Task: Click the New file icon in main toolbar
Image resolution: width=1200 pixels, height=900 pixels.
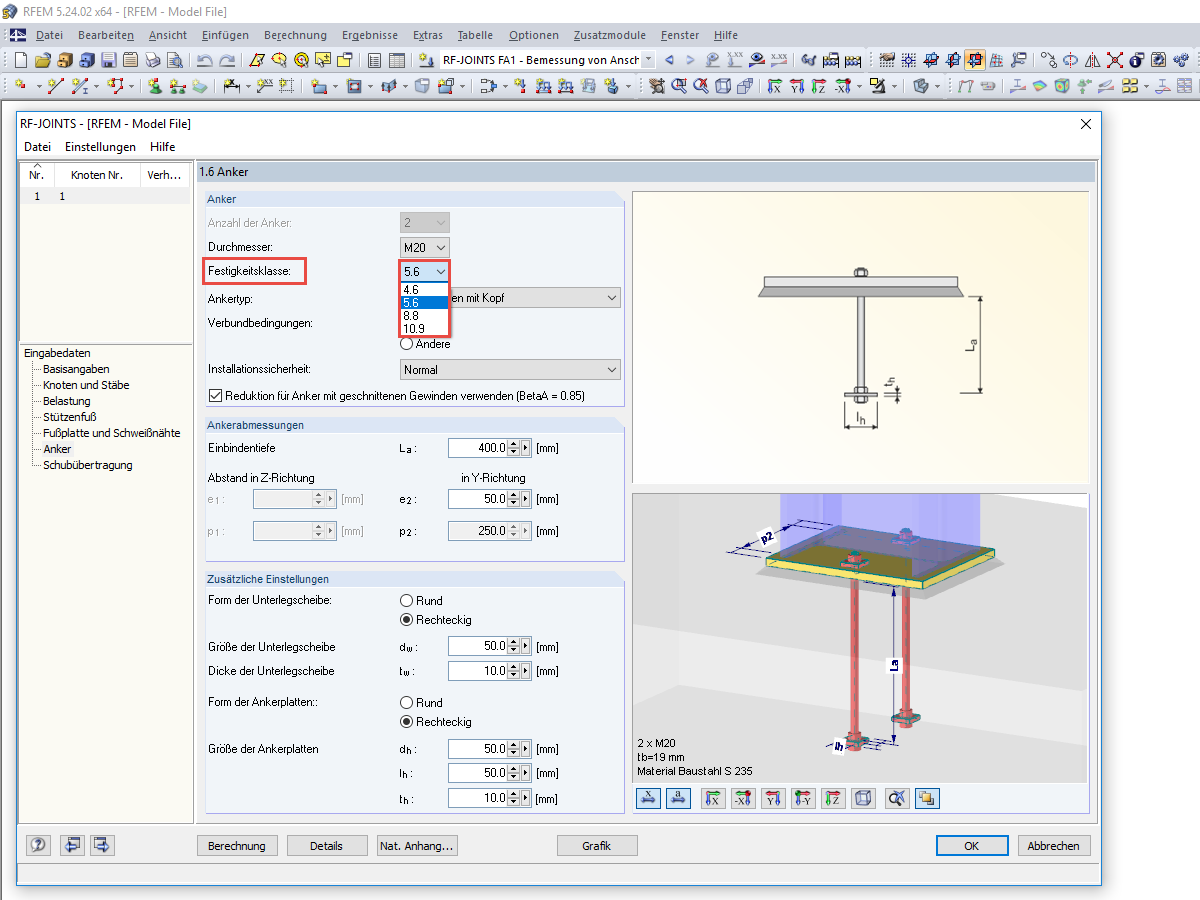Action: 20,60
